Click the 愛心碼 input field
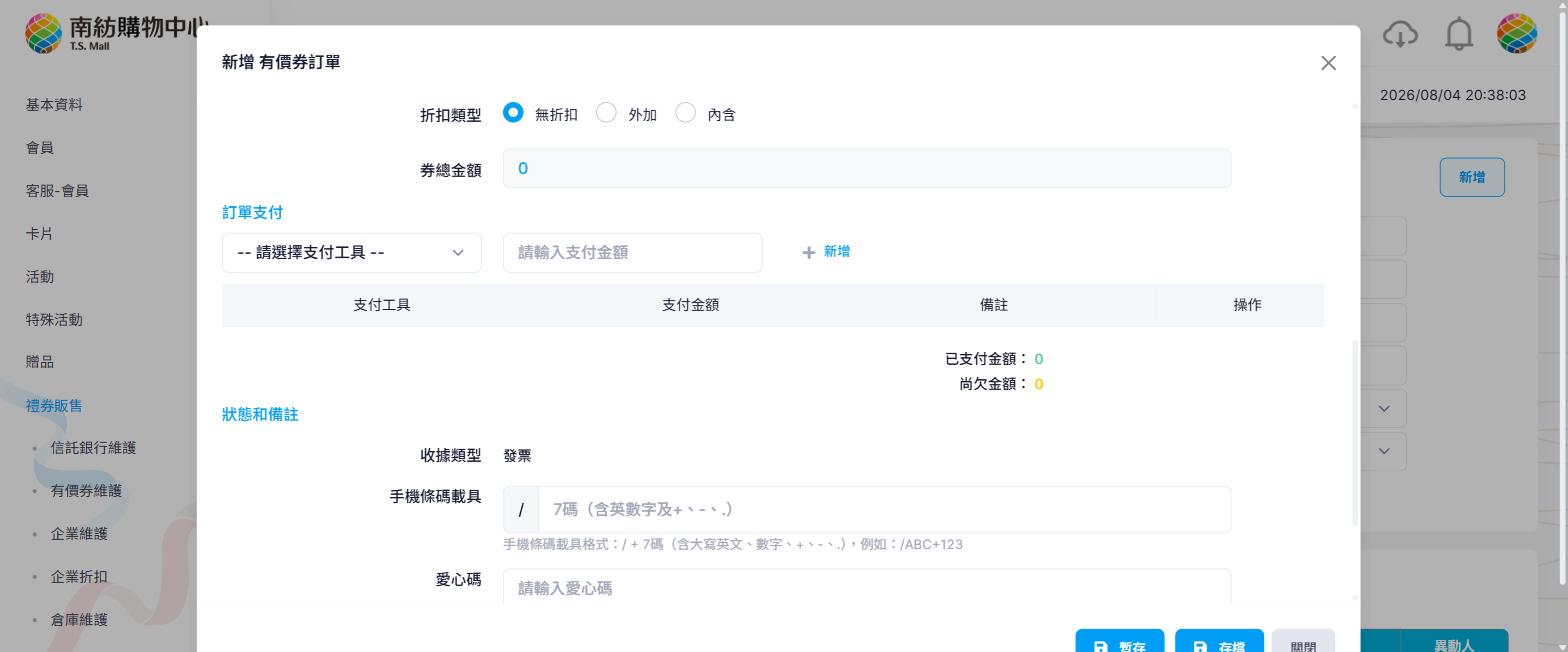This screenshot has width=1568, height=652. (867, 587)
